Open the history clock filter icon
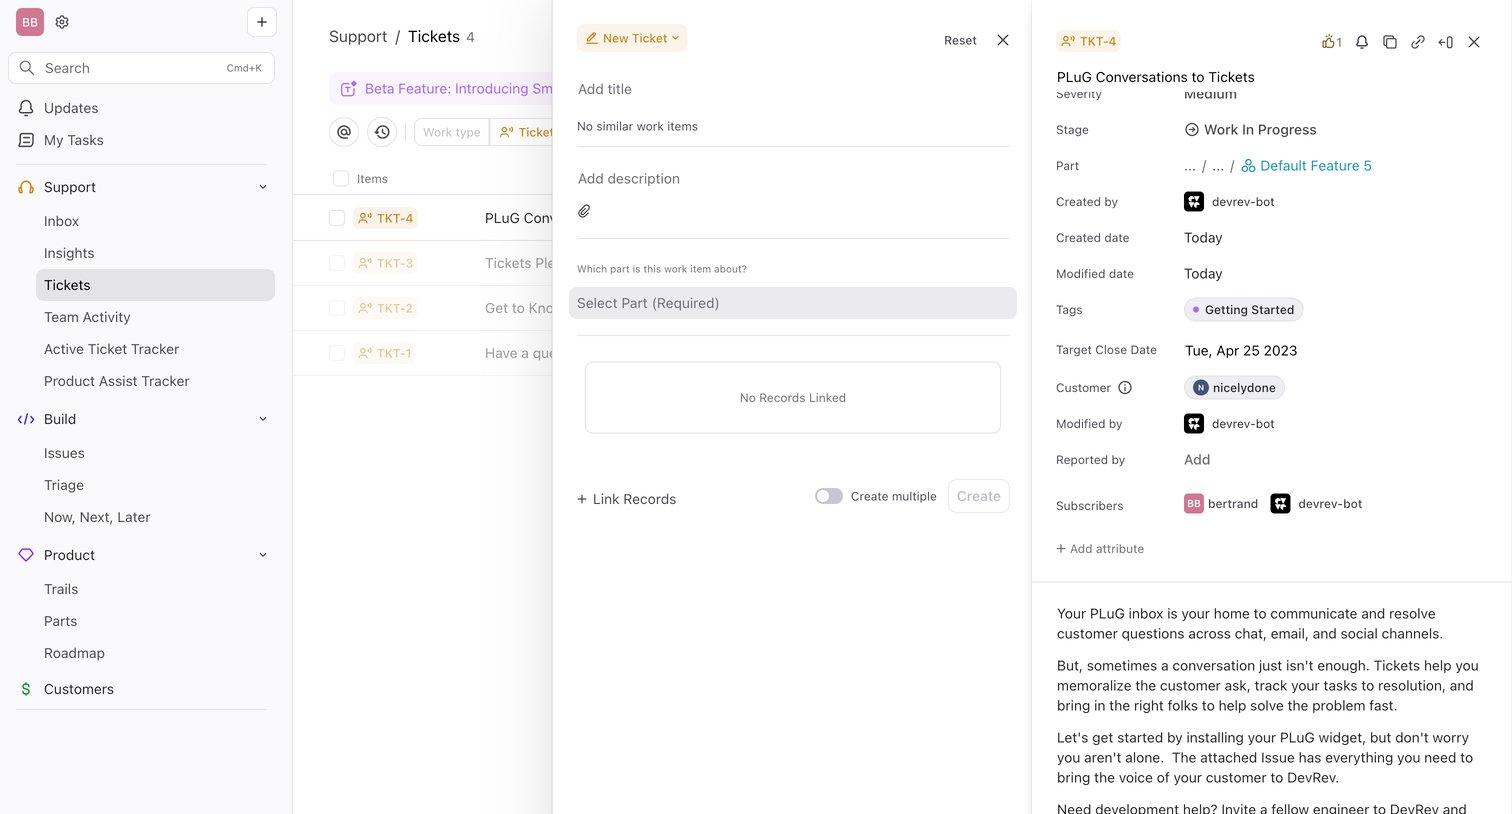The height and width of the screenshot is (814, 1512). [382, 132]
